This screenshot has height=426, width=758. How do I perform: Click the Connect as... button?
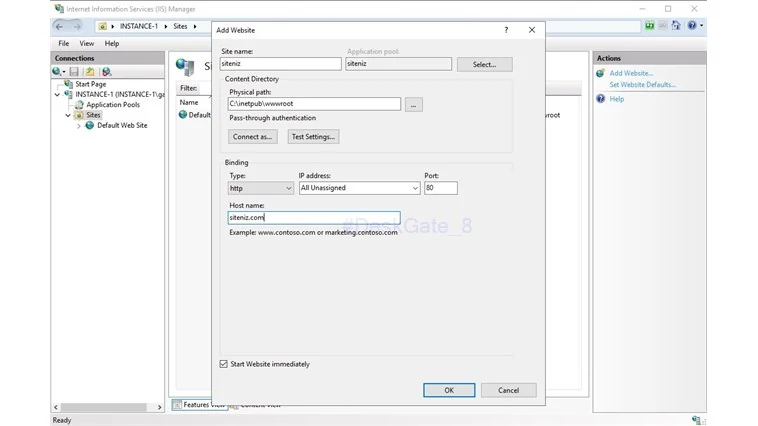252,137
